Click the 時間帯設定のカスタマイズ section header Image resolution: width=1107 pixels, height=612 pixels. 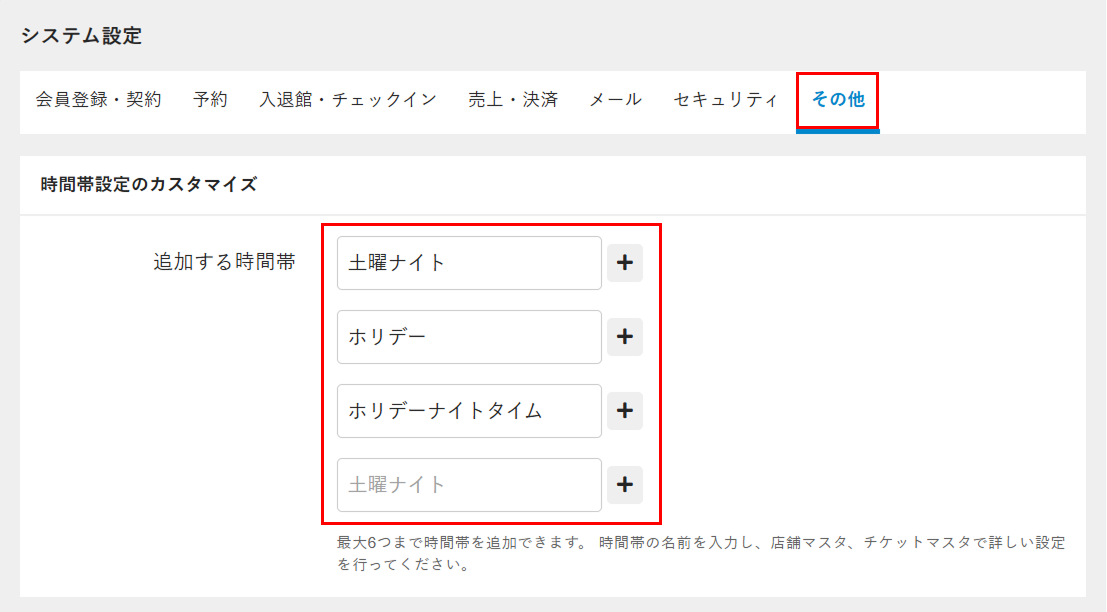point(149,185)
